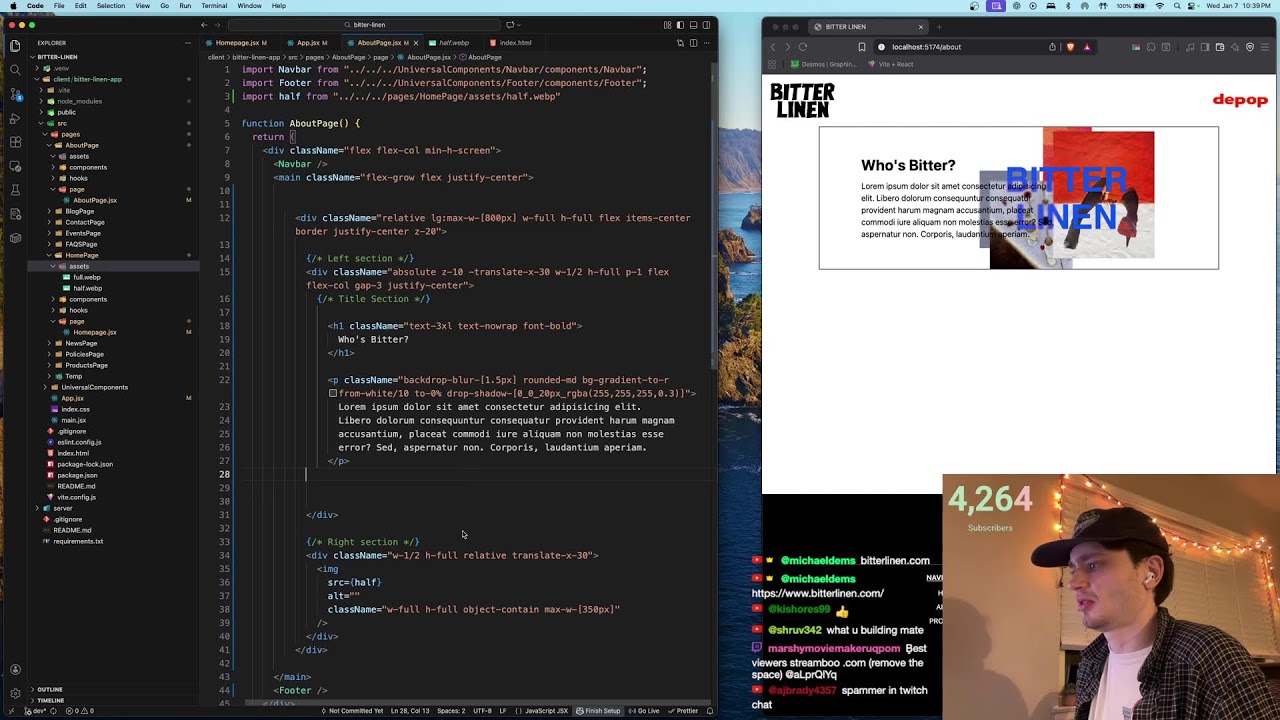Open Spotlight search in macOS menu bar
This screenshot has height=720, width=1280.
pos(1178,6)
